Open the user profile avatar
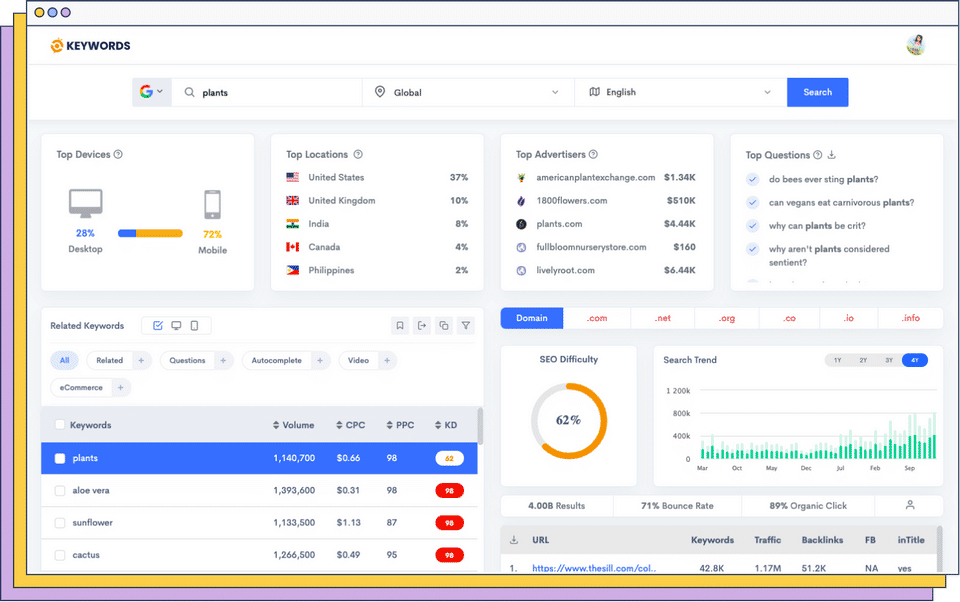960x602 pixels. pos(916,45)
